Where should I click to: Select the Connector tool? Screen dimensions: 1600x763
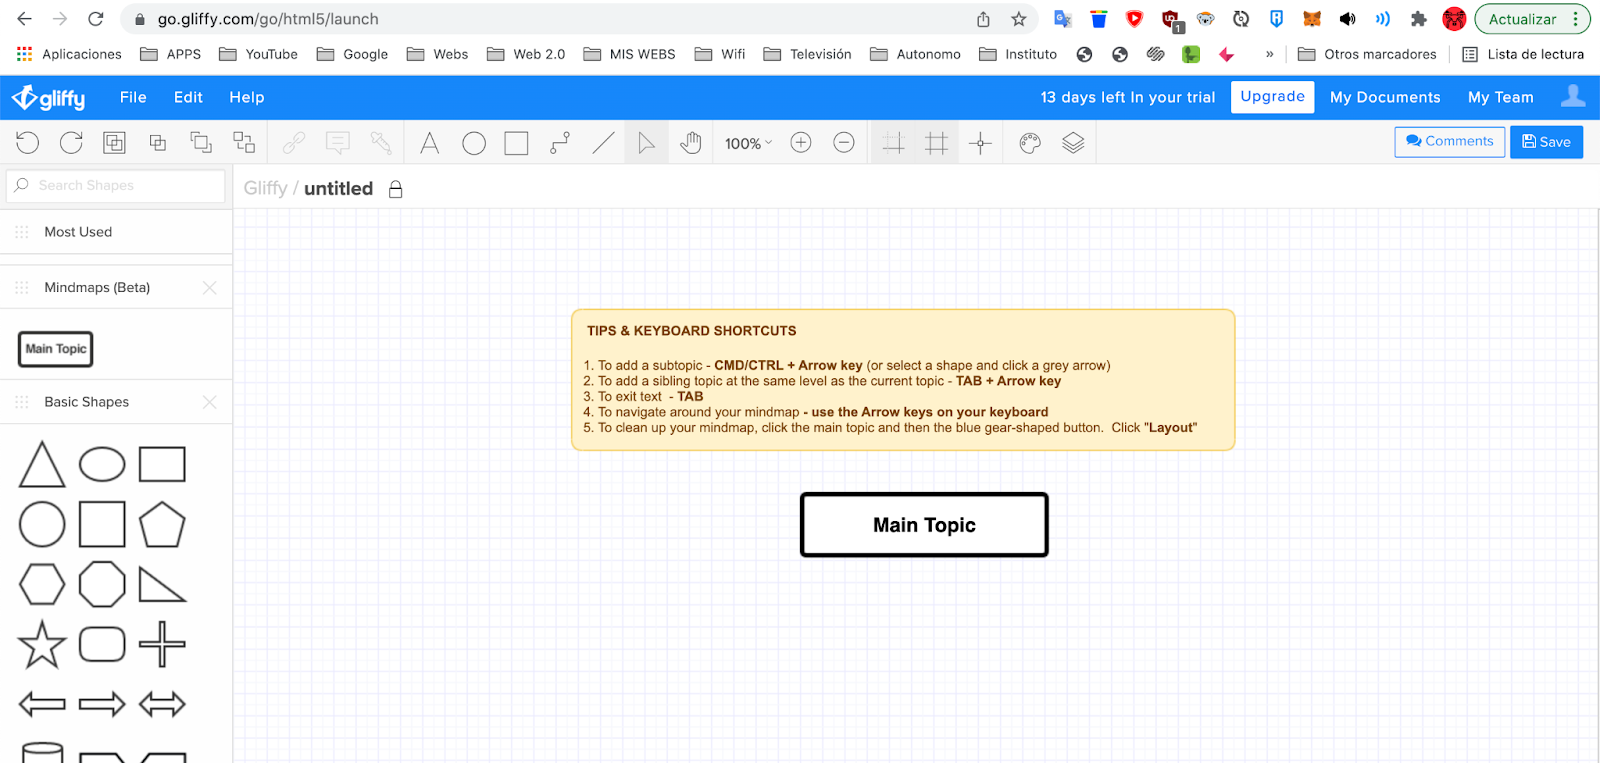tap(560, 143)
